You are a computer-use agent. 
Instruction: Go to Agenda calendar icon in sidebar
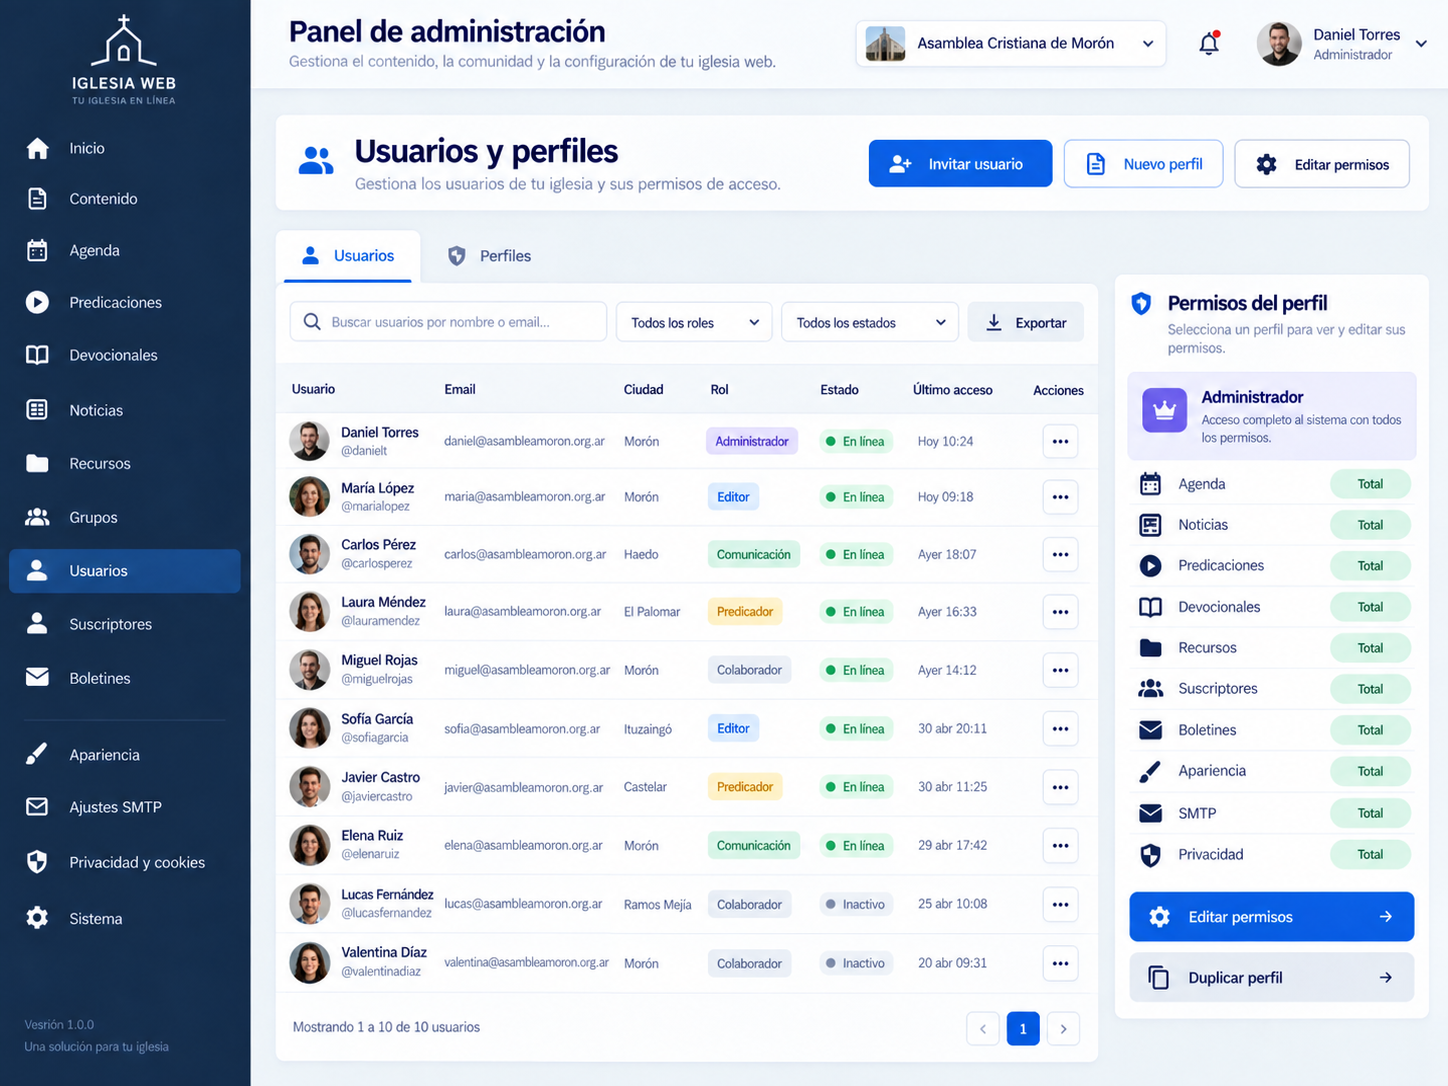tap(37, 250)
